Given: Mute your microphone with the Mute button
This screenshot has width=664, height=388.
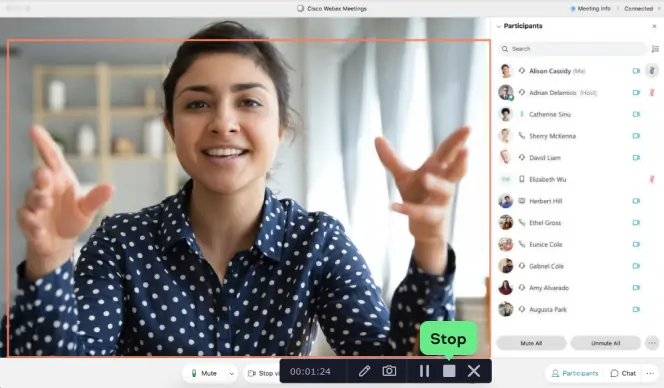Looking at the screenshot, I should [x=205, y=373].
